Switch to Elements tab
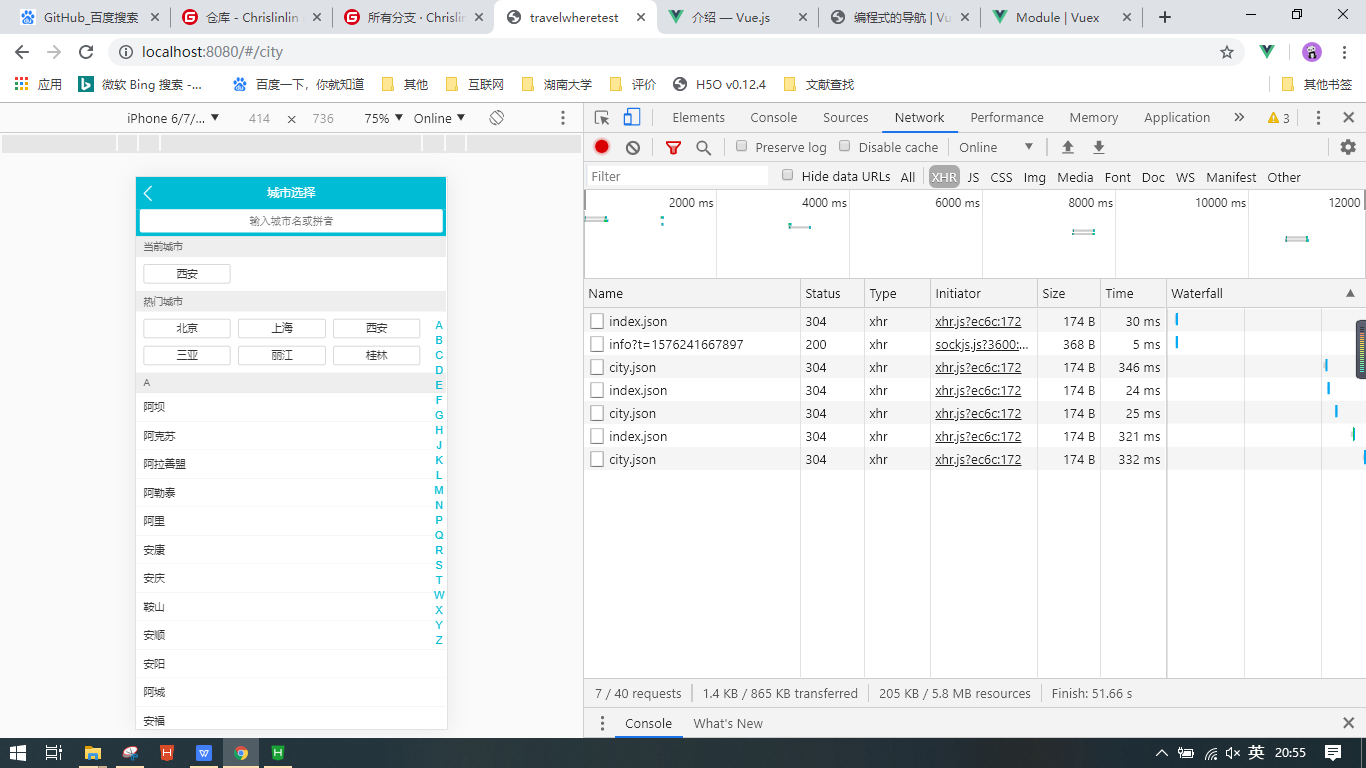1366x768 pixels. tap(699, 117)
